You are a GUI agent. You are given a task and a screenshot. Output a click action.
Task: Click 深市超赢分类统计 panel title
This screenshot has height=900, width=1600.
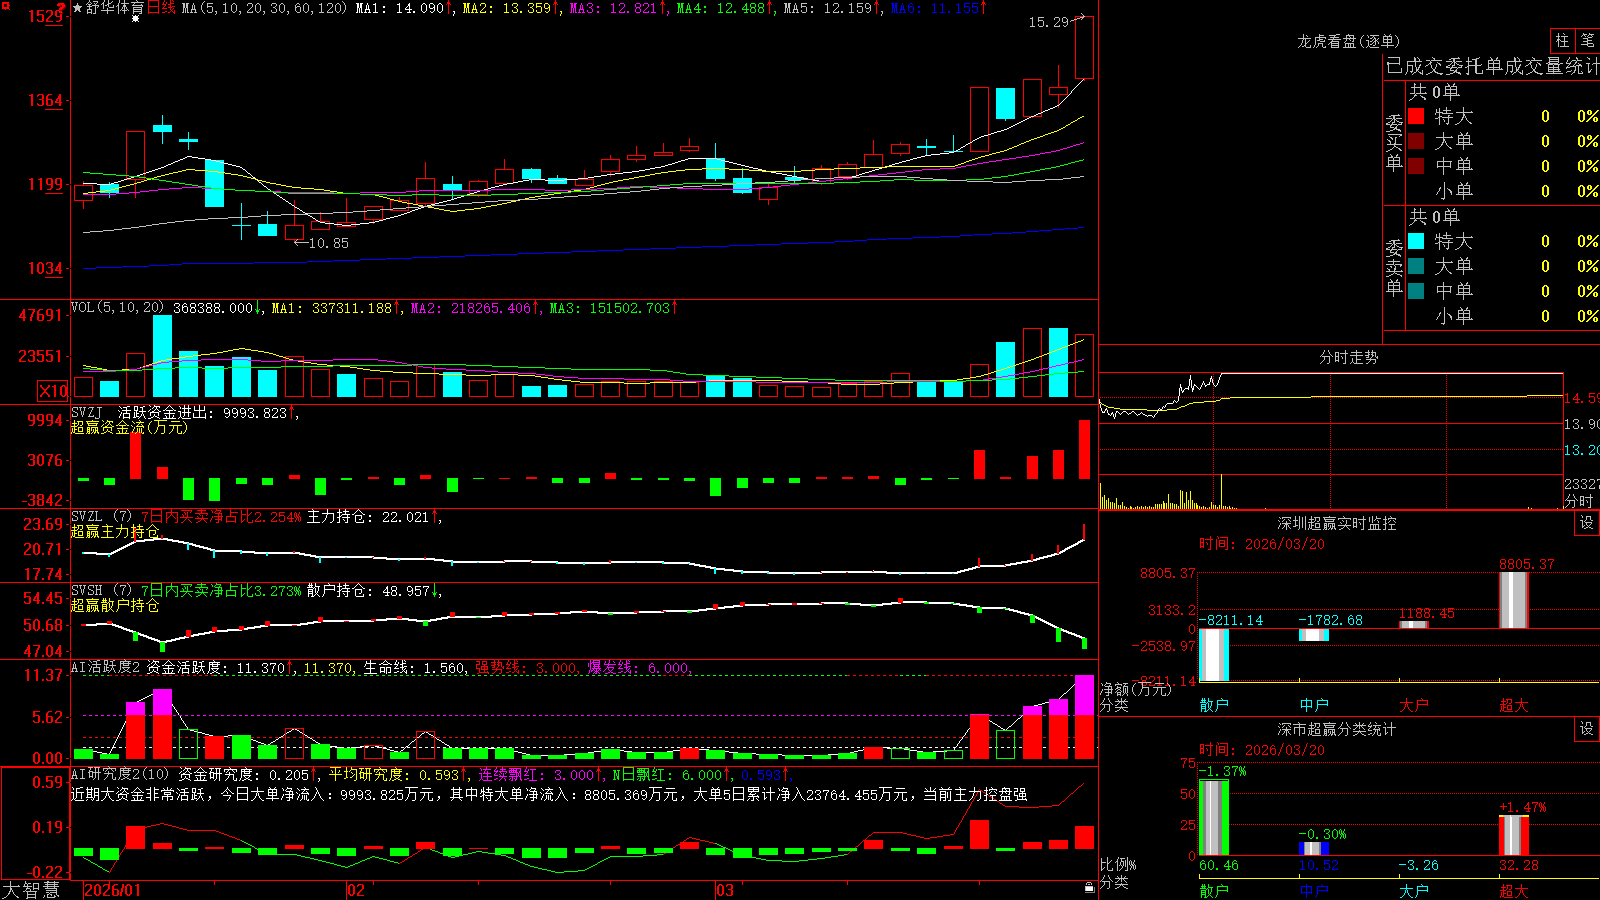pos(1336,729)
